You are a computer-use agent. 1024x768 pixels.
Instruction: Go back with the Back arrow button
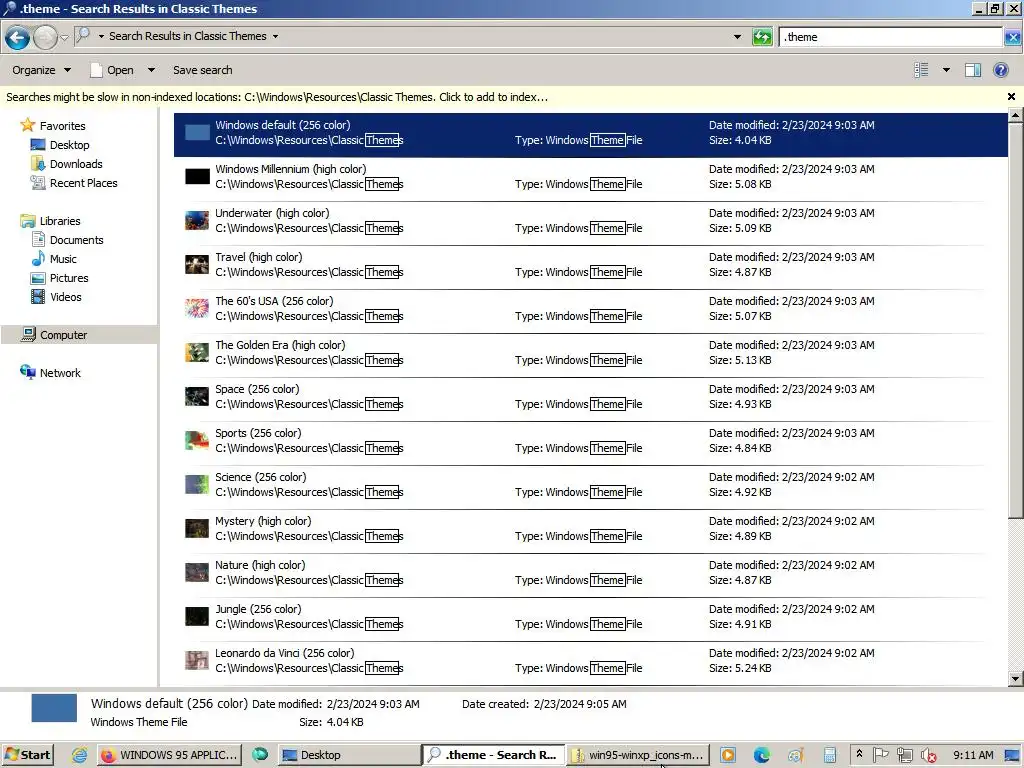18,38
